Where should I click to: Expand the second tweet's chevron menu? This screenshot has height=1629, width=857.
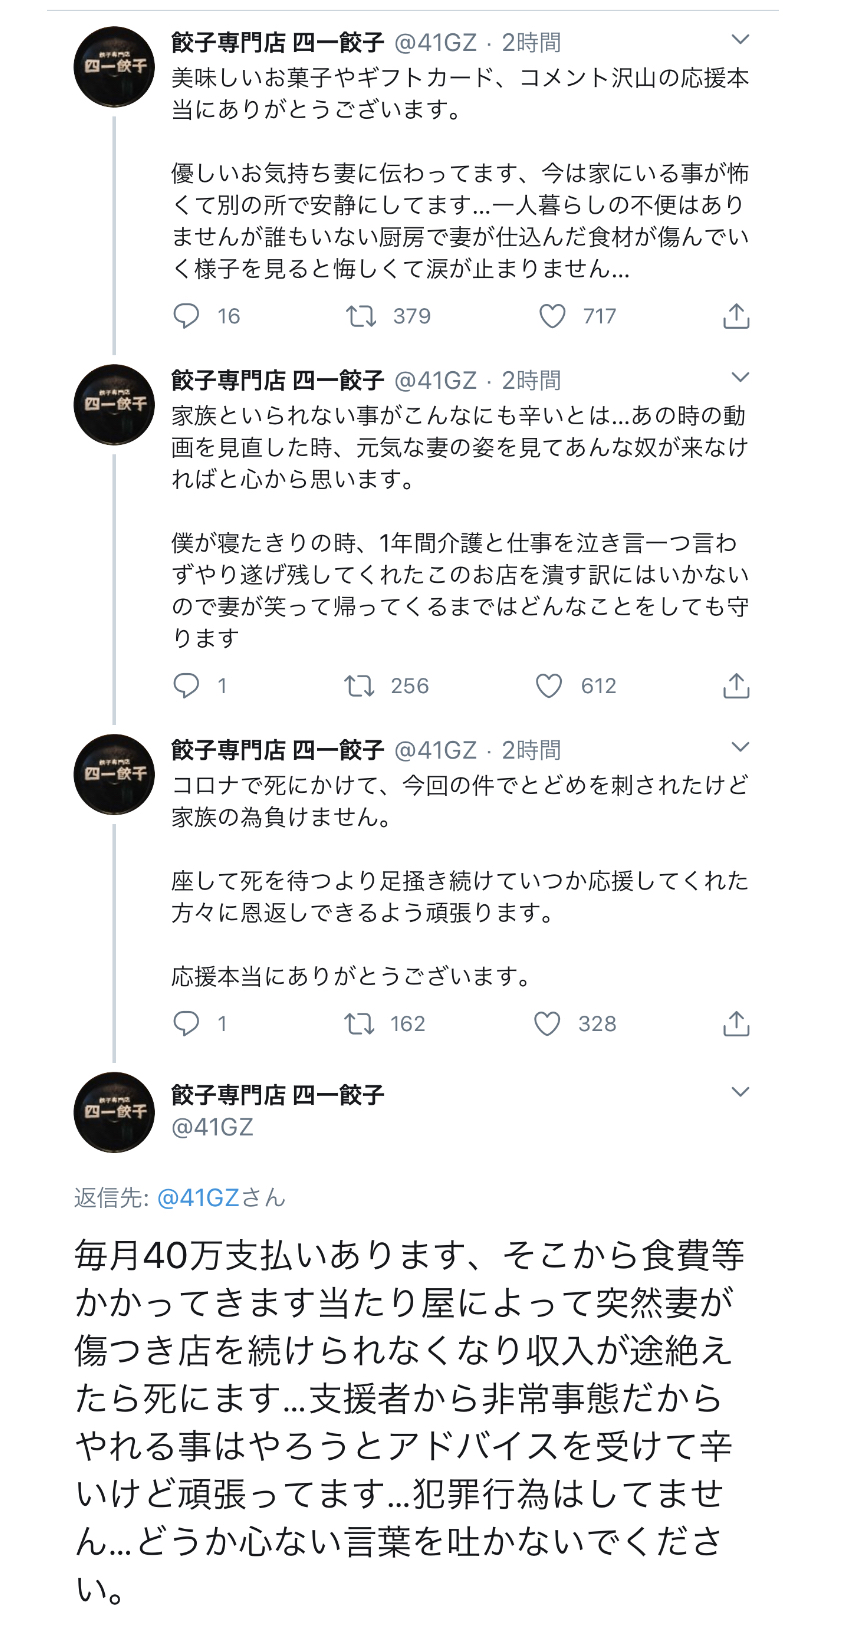[740, 378]
